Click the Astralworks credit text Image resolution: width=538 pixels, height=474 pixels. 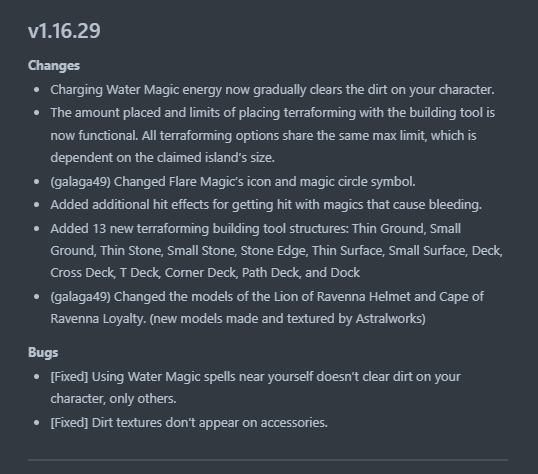point(389,319)
